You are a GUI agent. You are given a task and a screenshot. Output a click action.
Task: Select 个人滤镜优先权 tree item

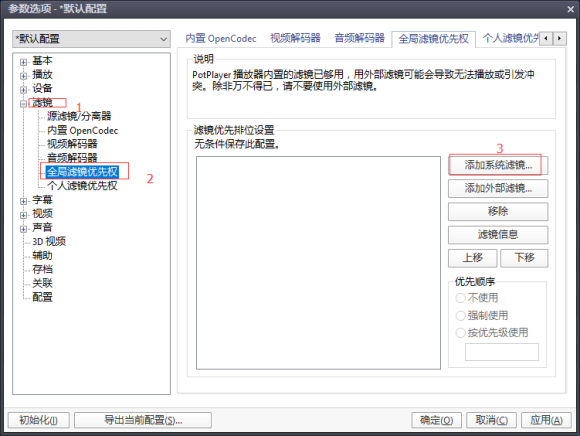pos(82,186)
